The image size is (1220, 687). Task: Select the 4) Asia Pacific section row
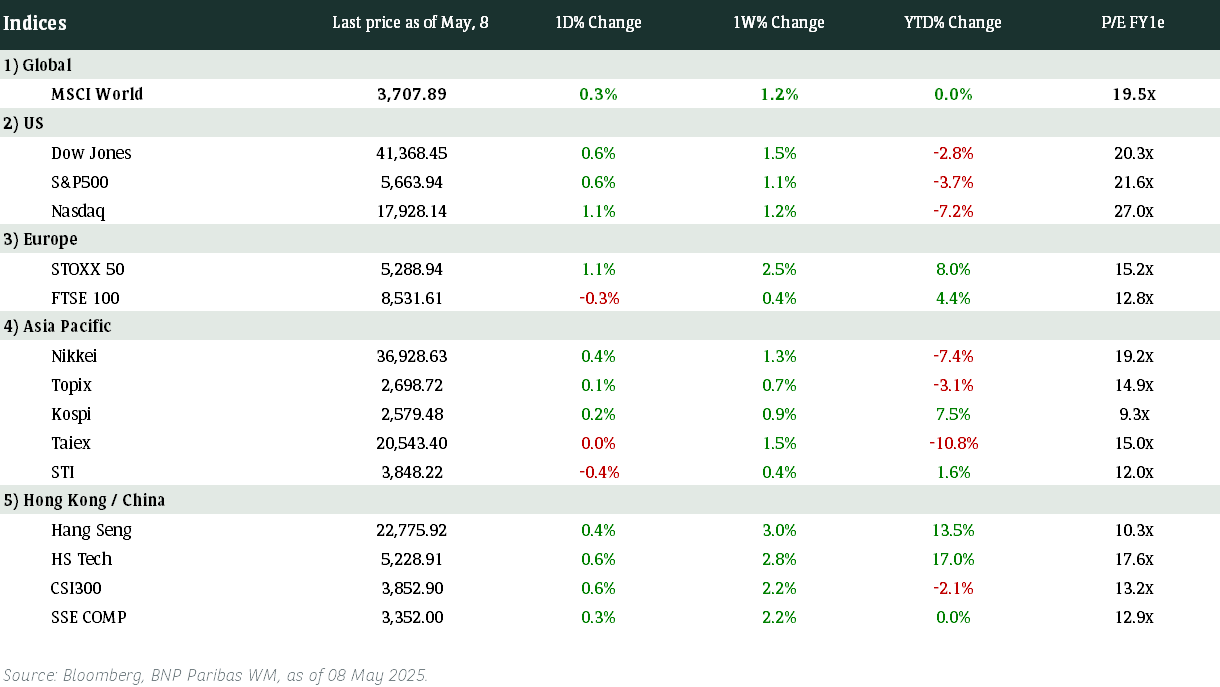tap(610, 326)
